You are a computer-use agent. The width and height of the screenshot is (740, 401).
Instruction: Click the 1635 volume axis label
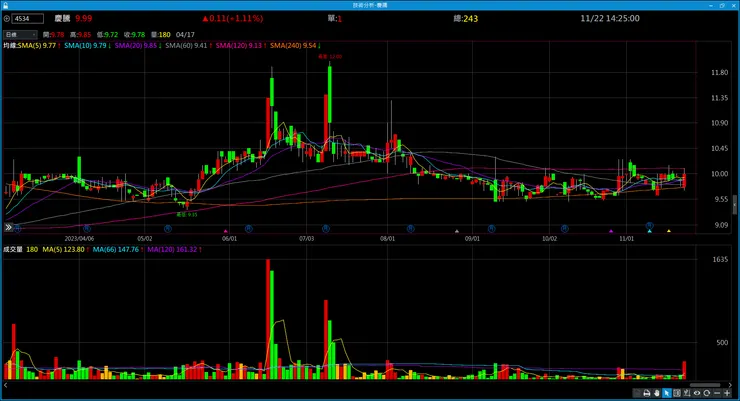720,259
